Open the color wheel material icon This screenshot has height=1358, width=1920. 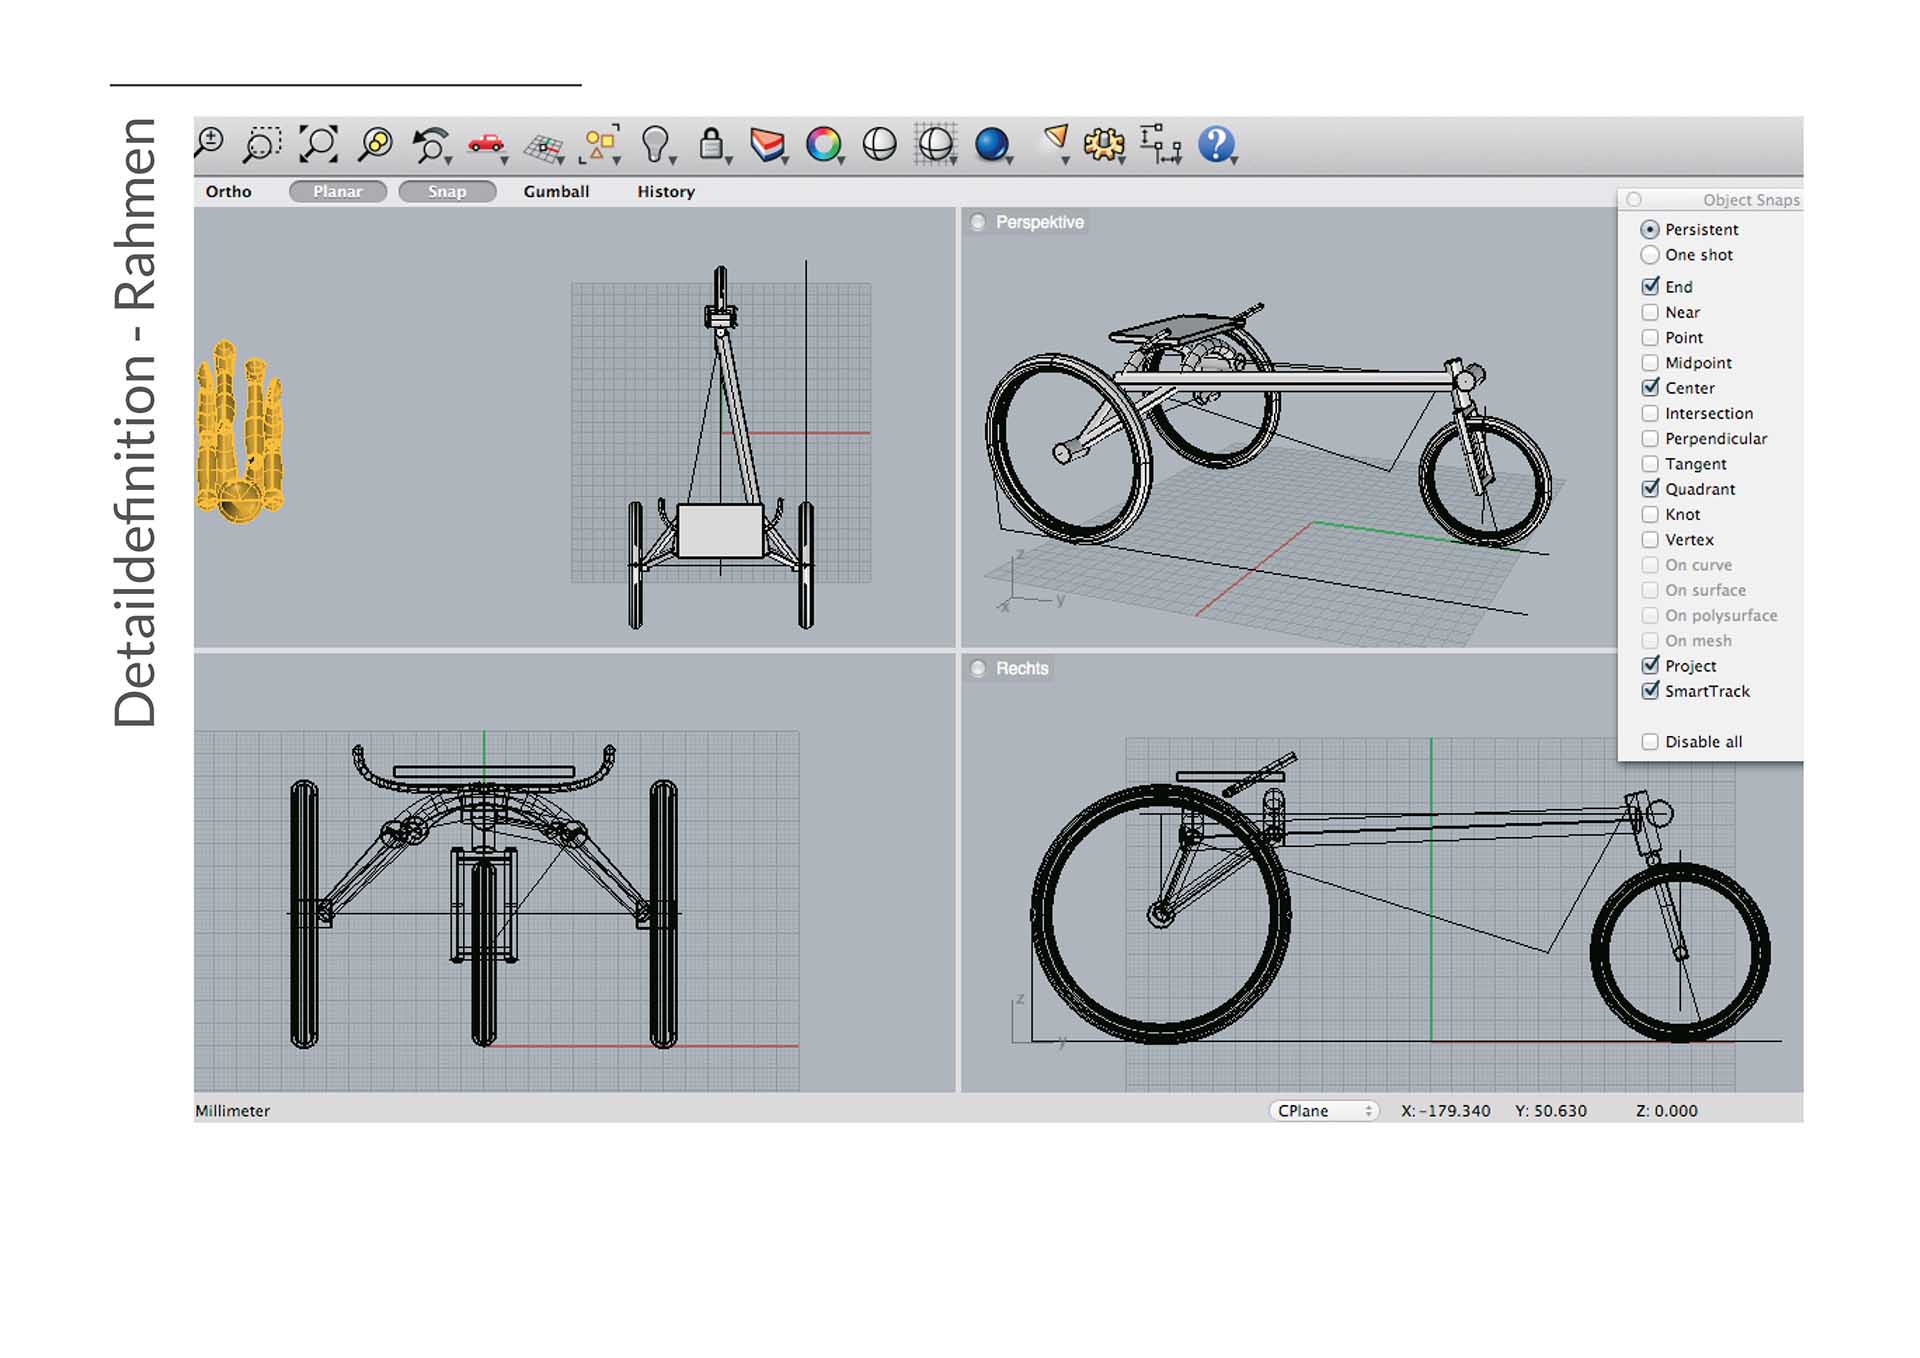[823, 145]
